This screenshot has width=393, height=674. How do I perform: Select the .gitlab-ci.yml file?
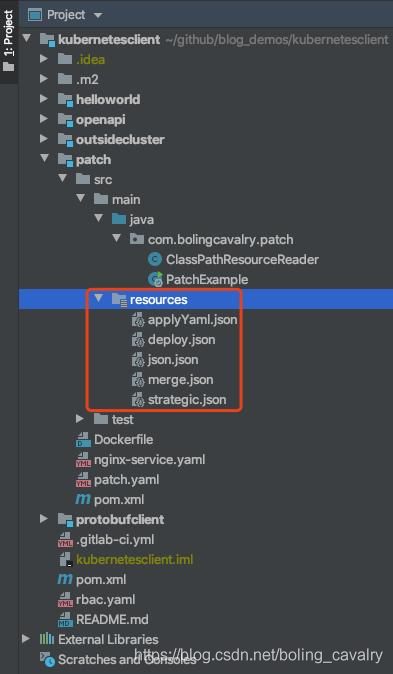click(115, 539)
